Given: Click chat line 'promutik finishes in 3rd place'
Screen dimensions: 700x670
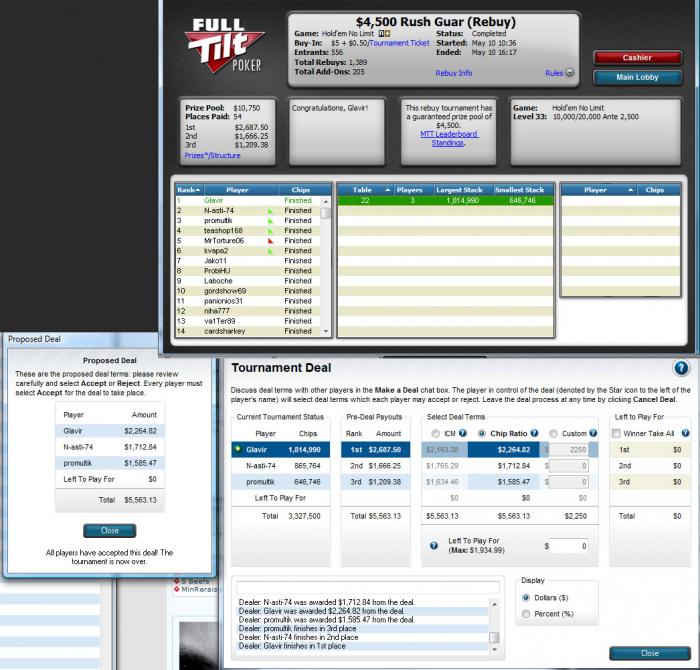Looking at the screenshot, I should [297, 628].
